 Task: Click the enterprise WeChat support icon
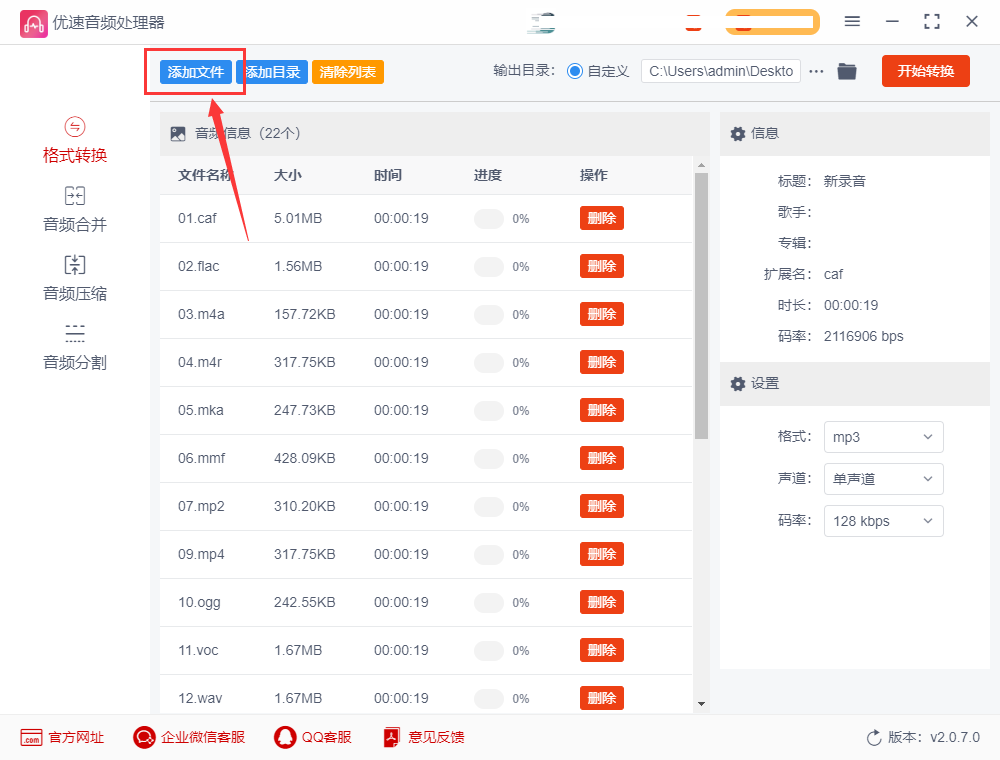point(144,737)
